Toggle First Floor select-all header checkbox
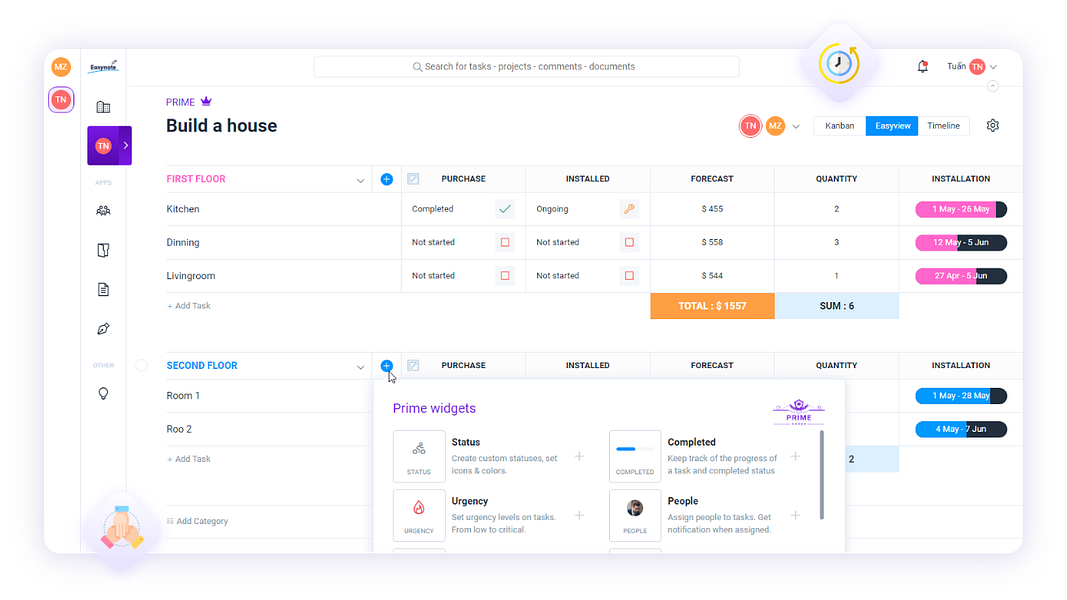1067x600 pixels. [413, 179]
